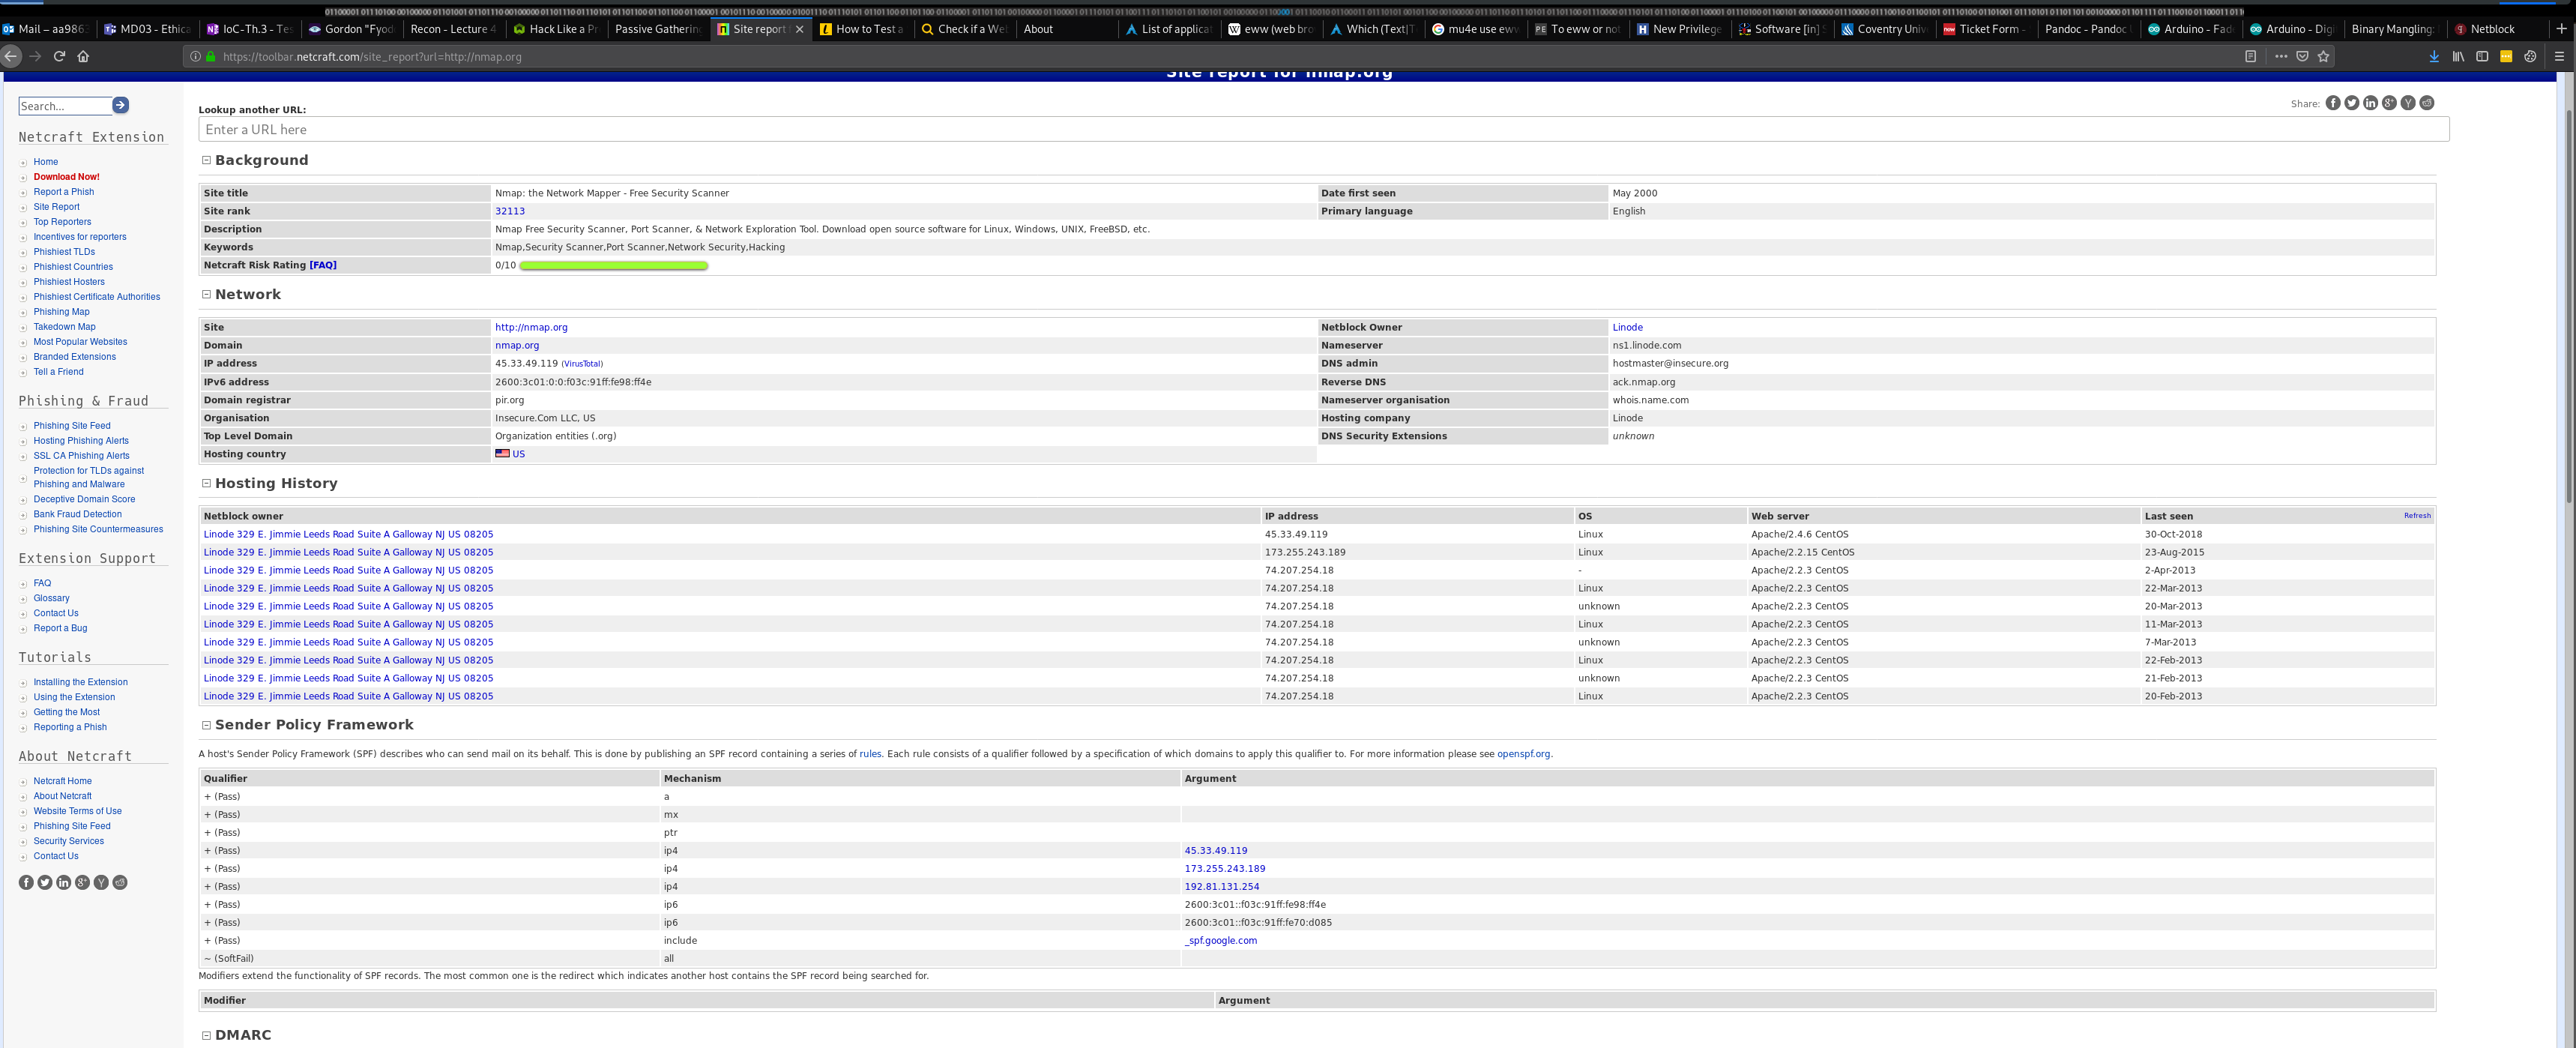Open the site rank 32113 link
This screenshot has width=2576, height=1048.
click(x=510, y=211)
